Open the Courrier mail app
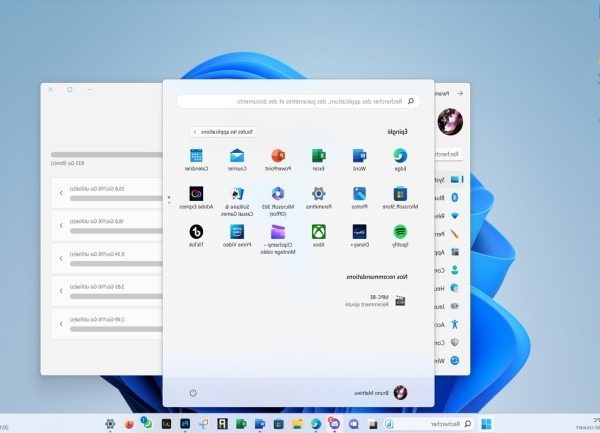600x433 pixels. (x=237, y=160)
